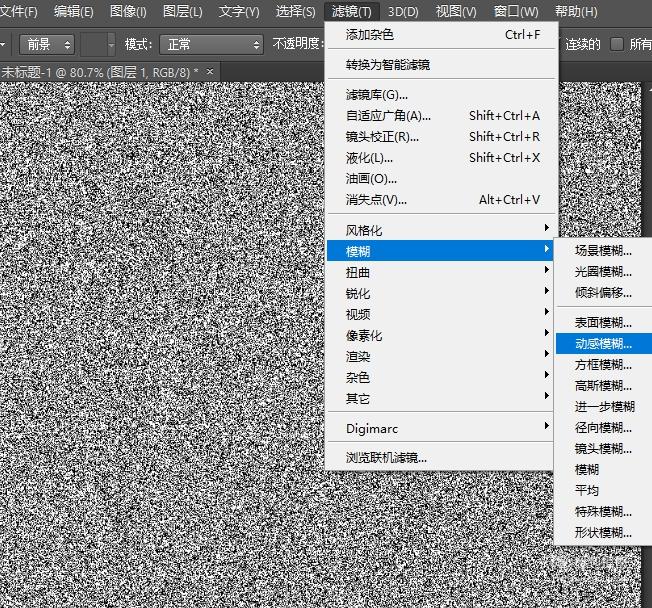Image resolution: width=652 pixels, height=608 pixels.
Task: Choose 转换为智能滤镜
Action: click(442, 64)
